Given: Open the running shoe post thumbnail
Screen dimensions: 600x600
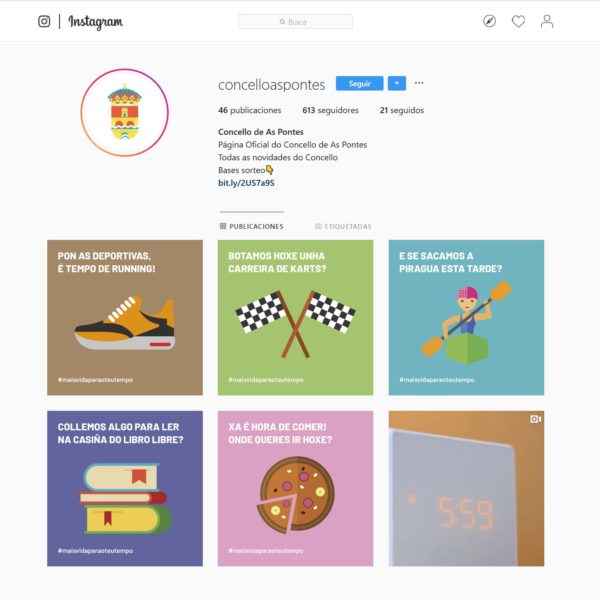Looking at the screenshot, I should click(125, 318).
